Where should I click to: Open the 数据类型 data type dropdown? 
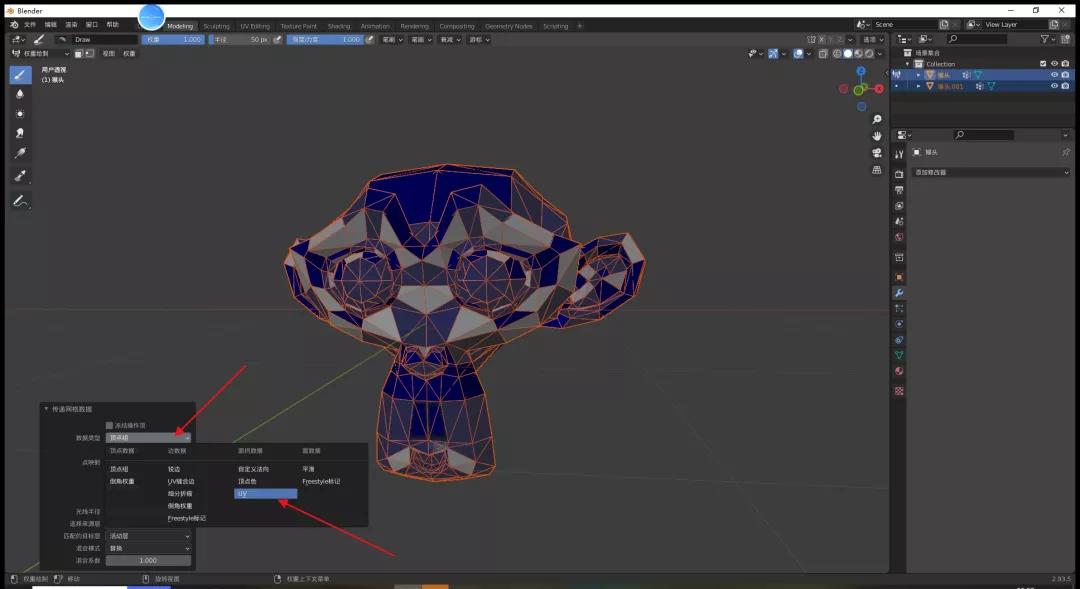coord(148,437)
